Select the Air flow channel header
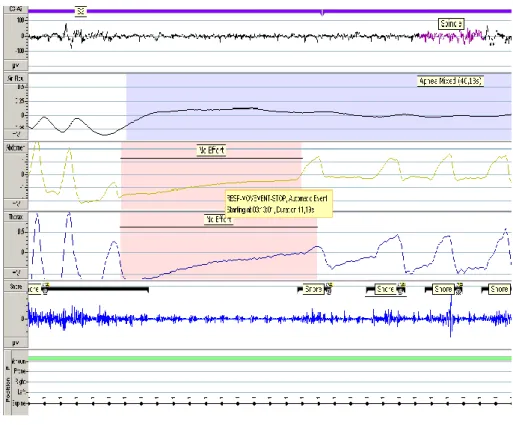Viewport: 513px width, 425px height. (x=15, y=79)
